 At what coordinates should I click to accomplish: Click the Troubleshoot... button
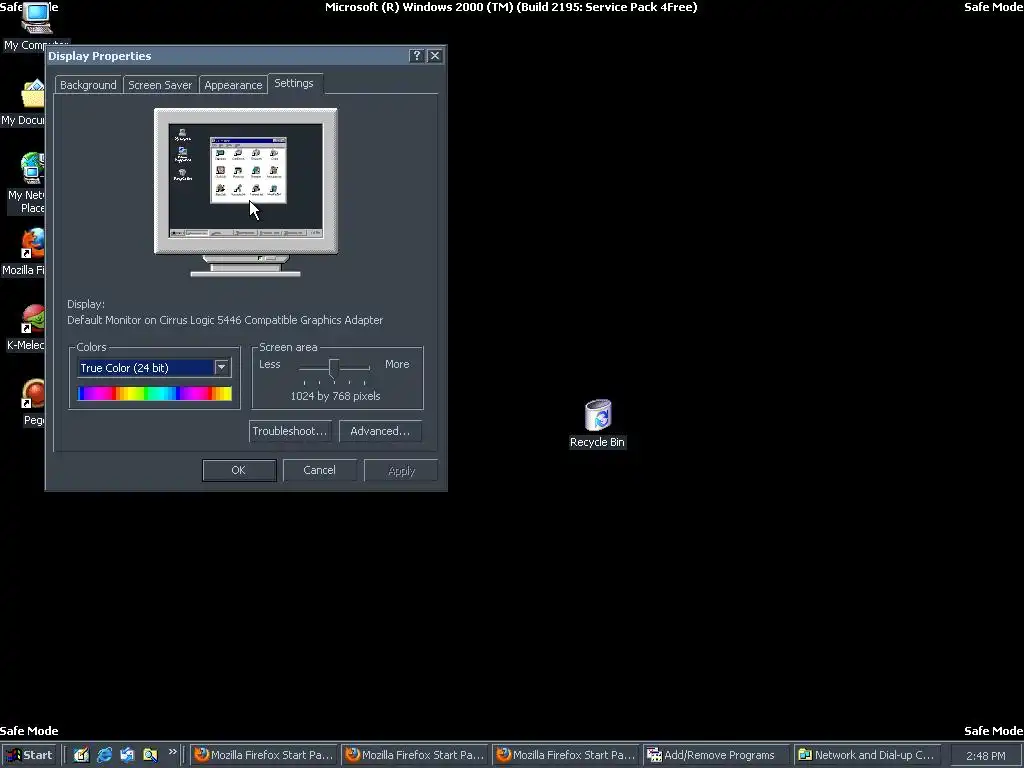click(289, 431)
